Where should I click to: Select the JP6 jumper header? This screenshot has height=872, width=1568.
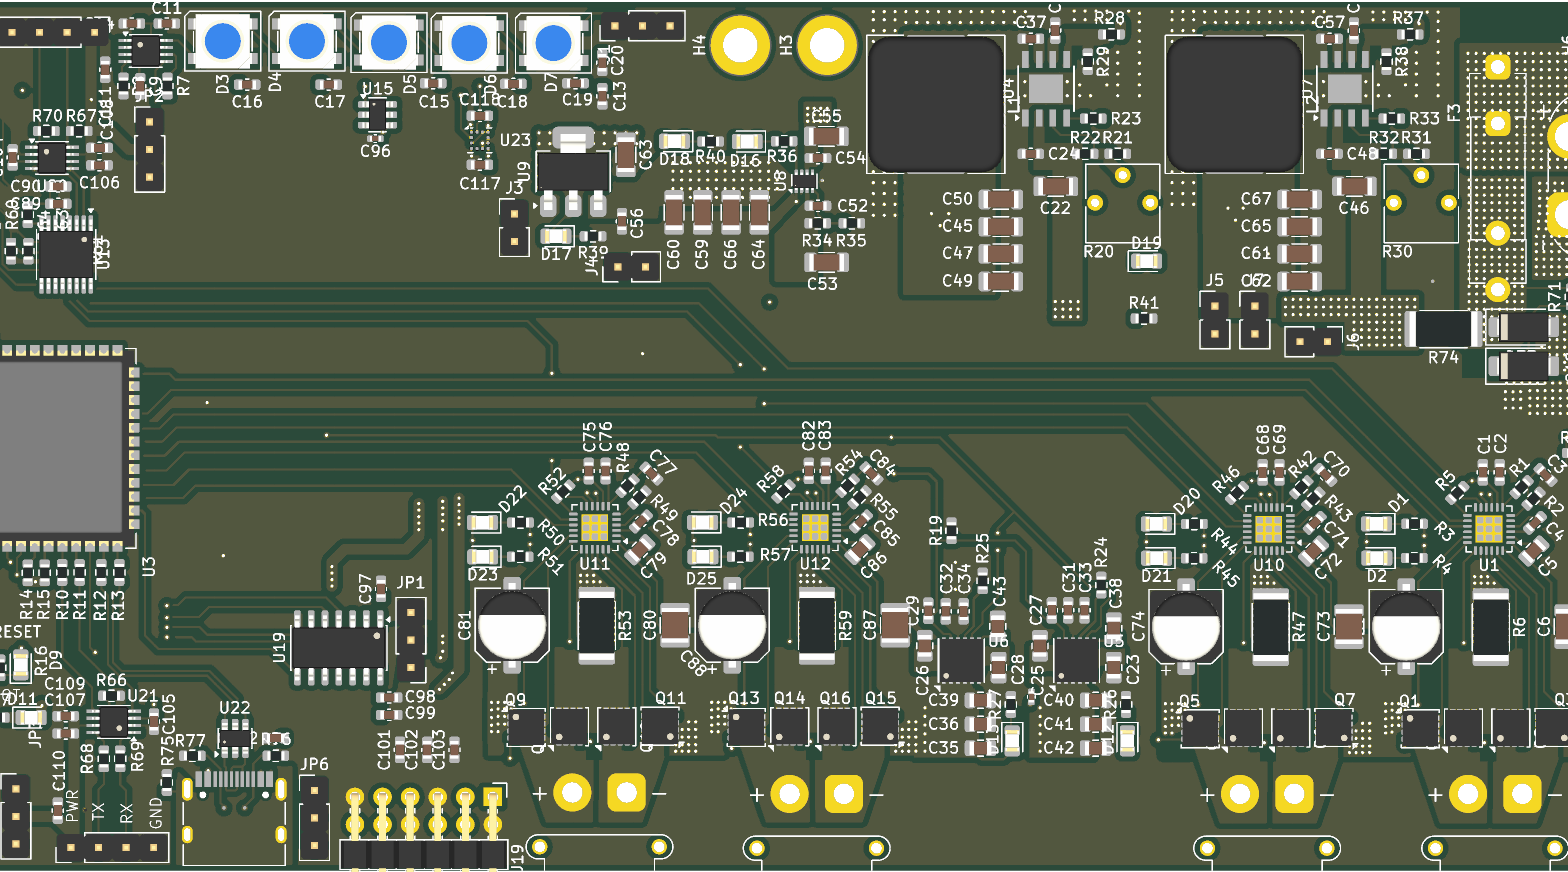[314, 818]
